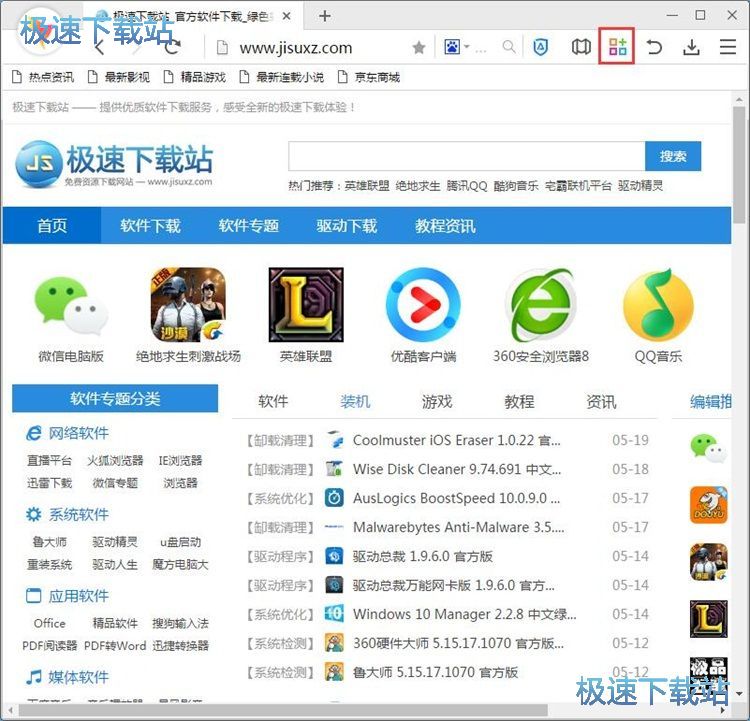
Task: Click hot recommendation 英雄联盟
Action: (367, 186)
